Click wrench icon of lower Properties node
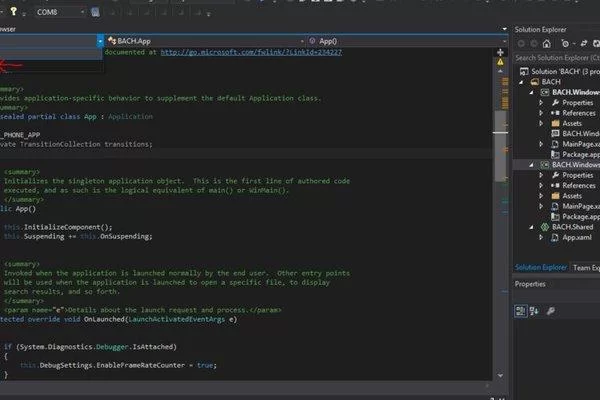Screen dimensions: 600x400 click(x=555, y=175)
